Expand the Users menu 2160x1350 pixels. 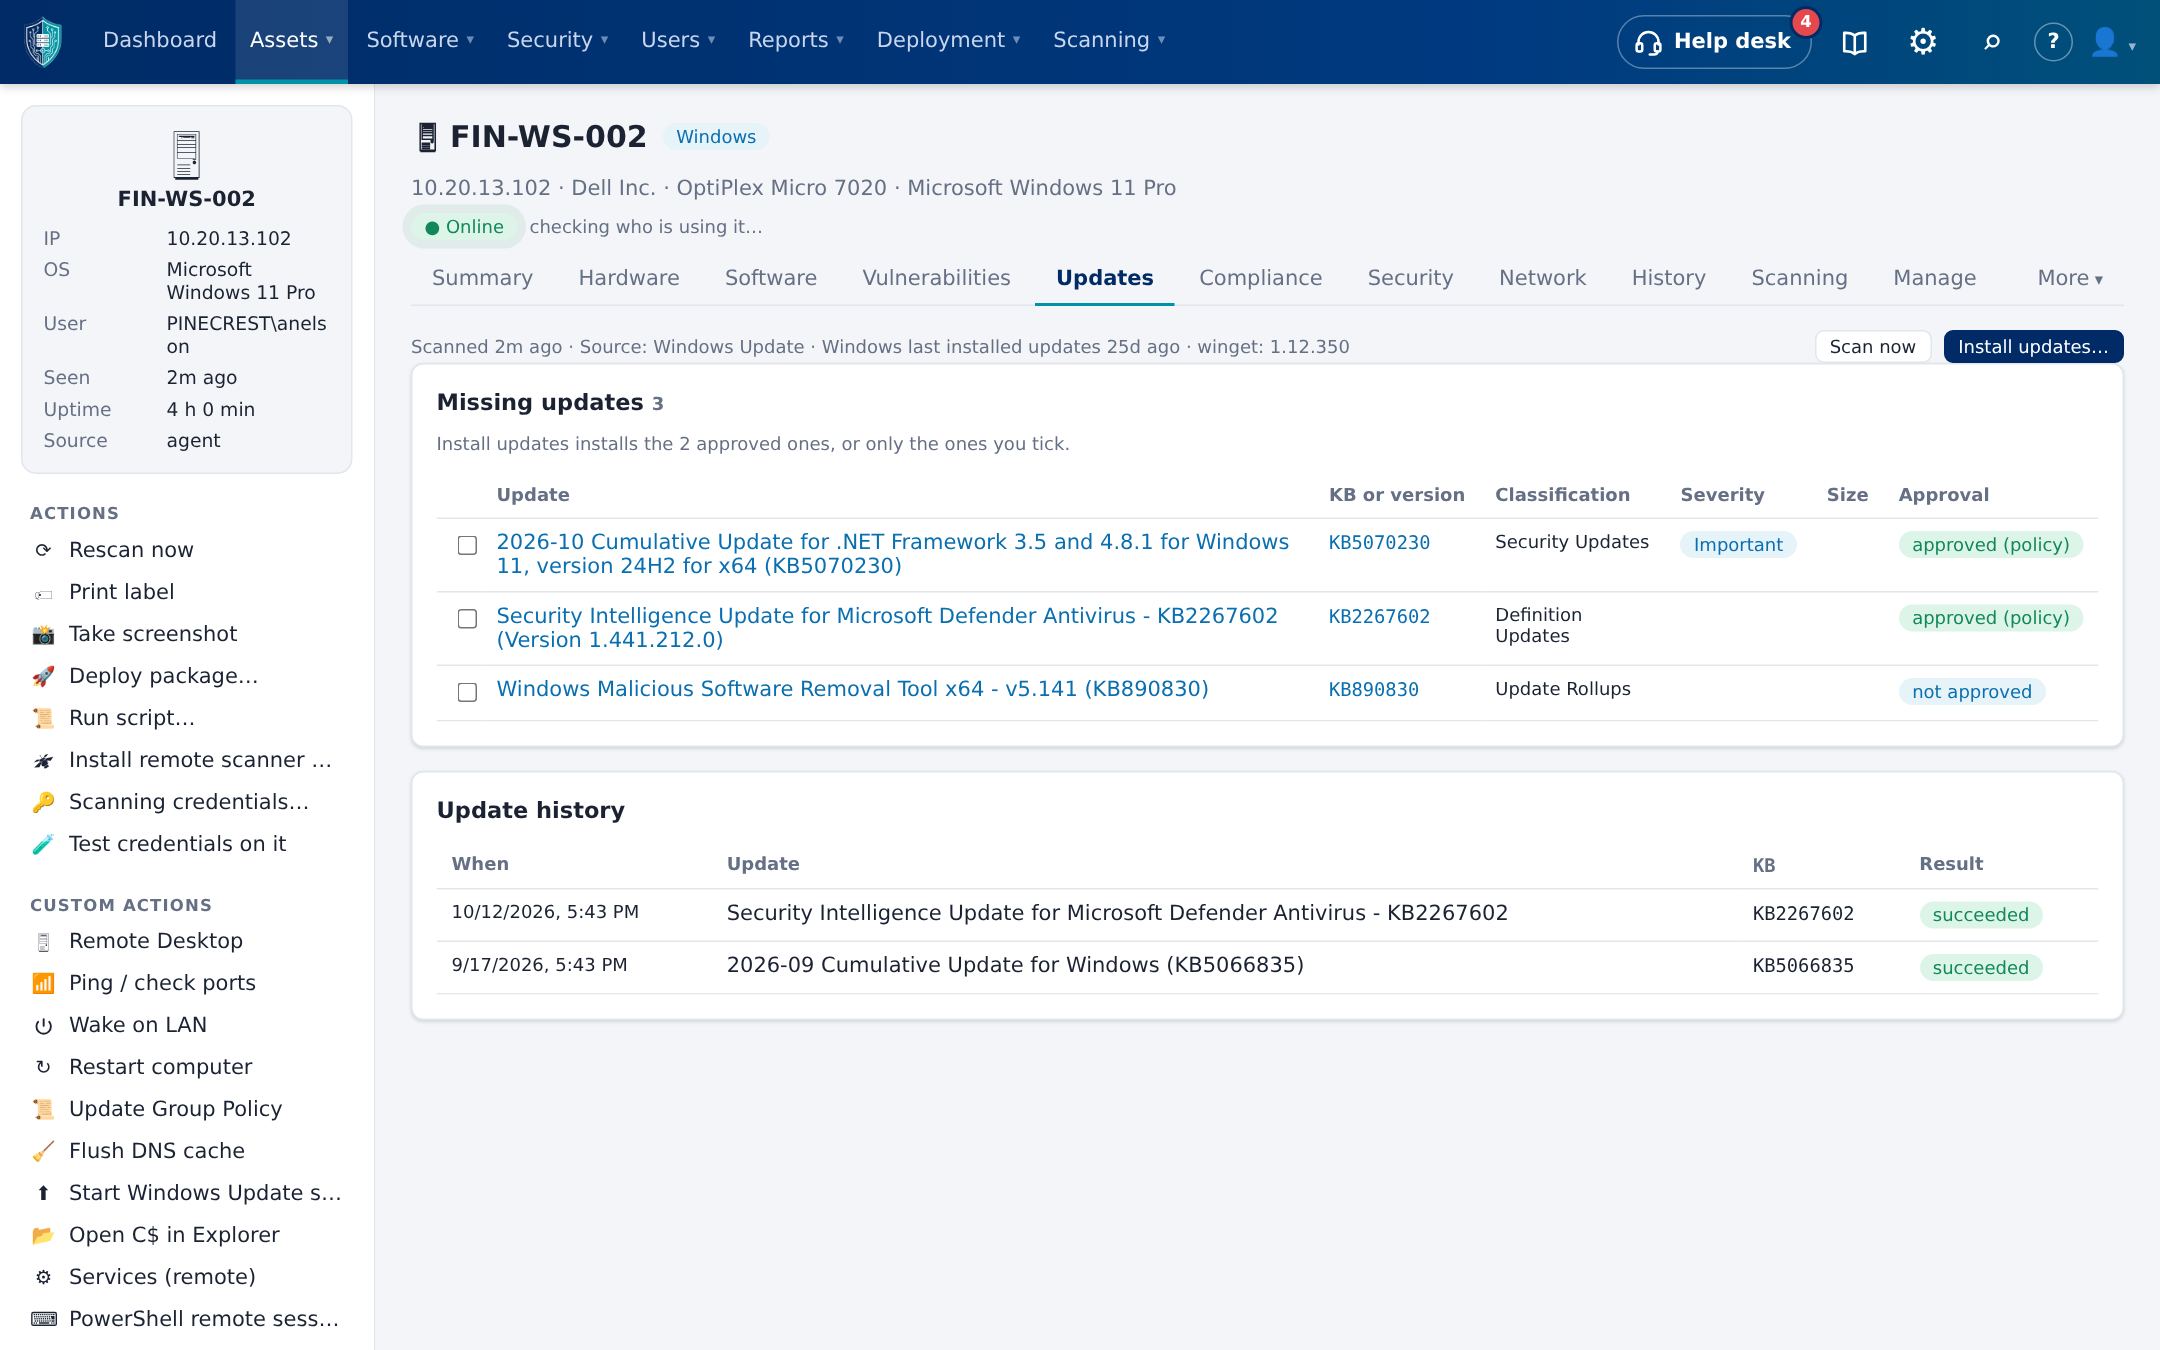678,40
